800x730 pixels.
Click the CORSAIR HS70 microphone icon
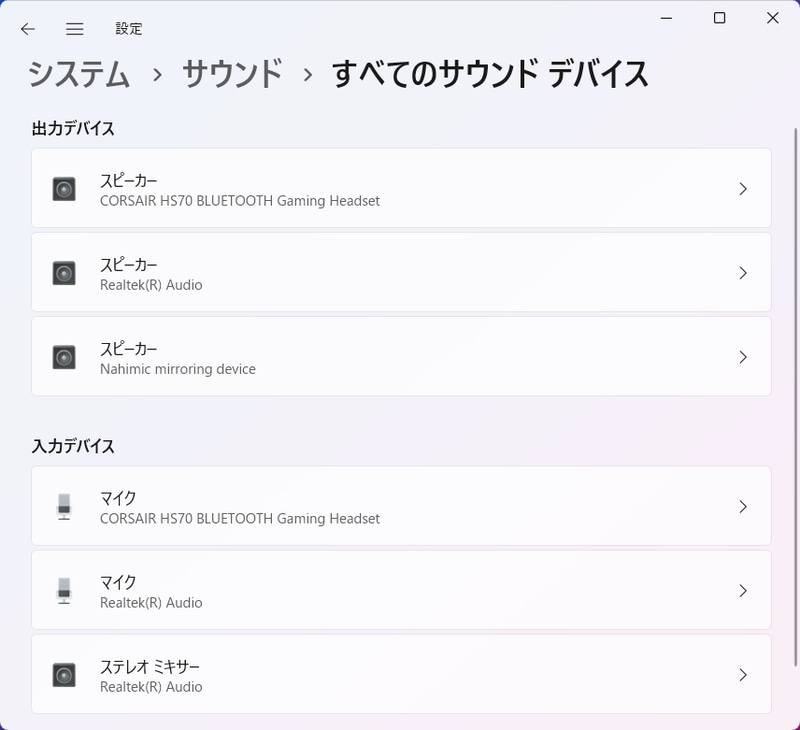tap(66, 507)
